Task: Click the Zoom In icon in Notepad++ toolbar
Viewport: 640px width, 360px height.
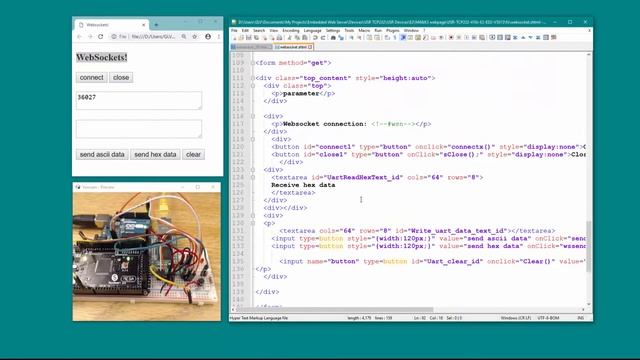Action: (351, 38)
